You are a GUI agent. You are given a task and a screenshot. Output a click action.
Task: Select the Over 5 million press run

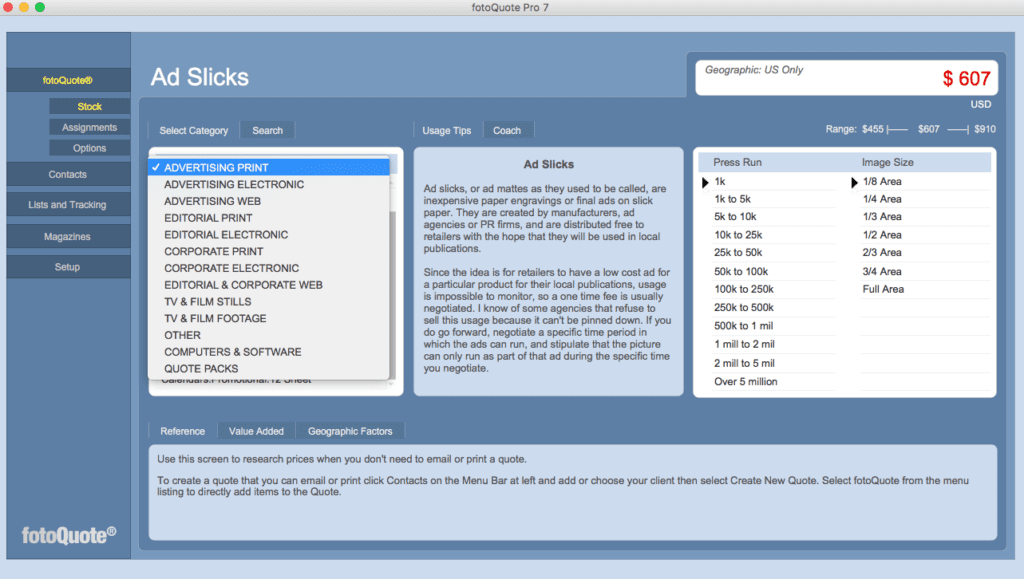(x=746, y=382)
